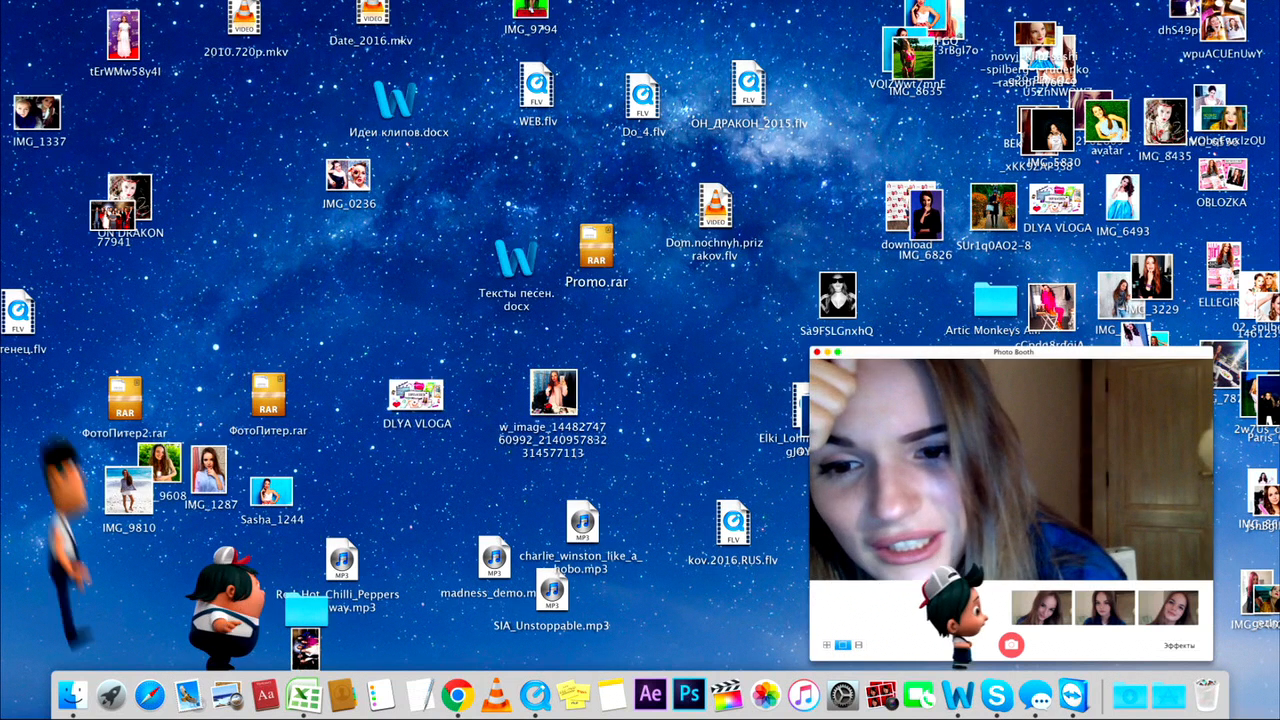
Task: Select single still photo mode in Photo Booth
Action: [x=842, y=645]
